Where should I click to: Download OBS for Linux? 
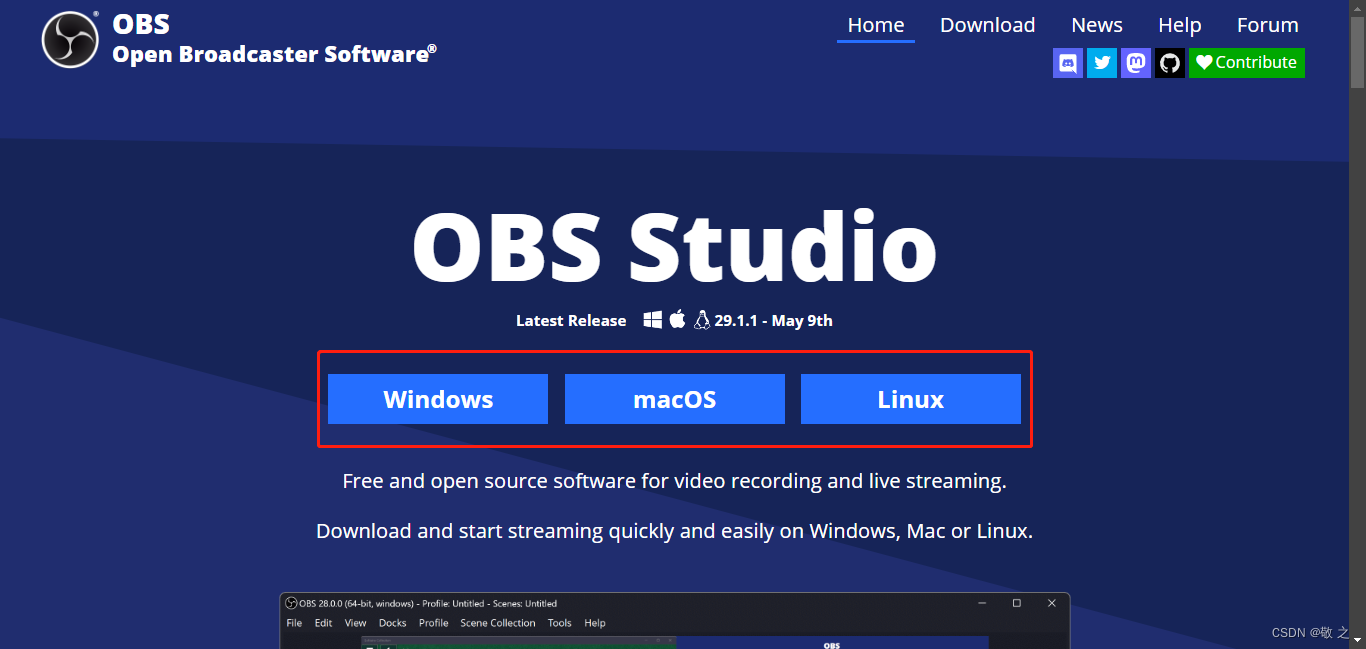(x=911, y=399)
